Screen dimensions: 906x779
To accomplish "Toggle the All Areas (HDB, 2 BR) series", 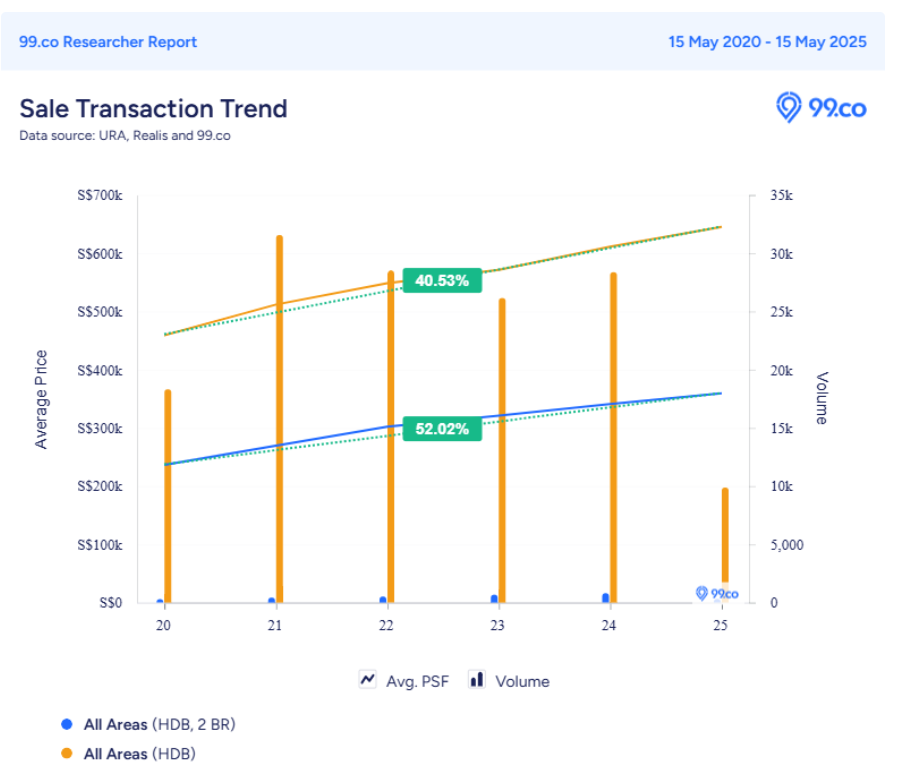I will tap(159, 724).
